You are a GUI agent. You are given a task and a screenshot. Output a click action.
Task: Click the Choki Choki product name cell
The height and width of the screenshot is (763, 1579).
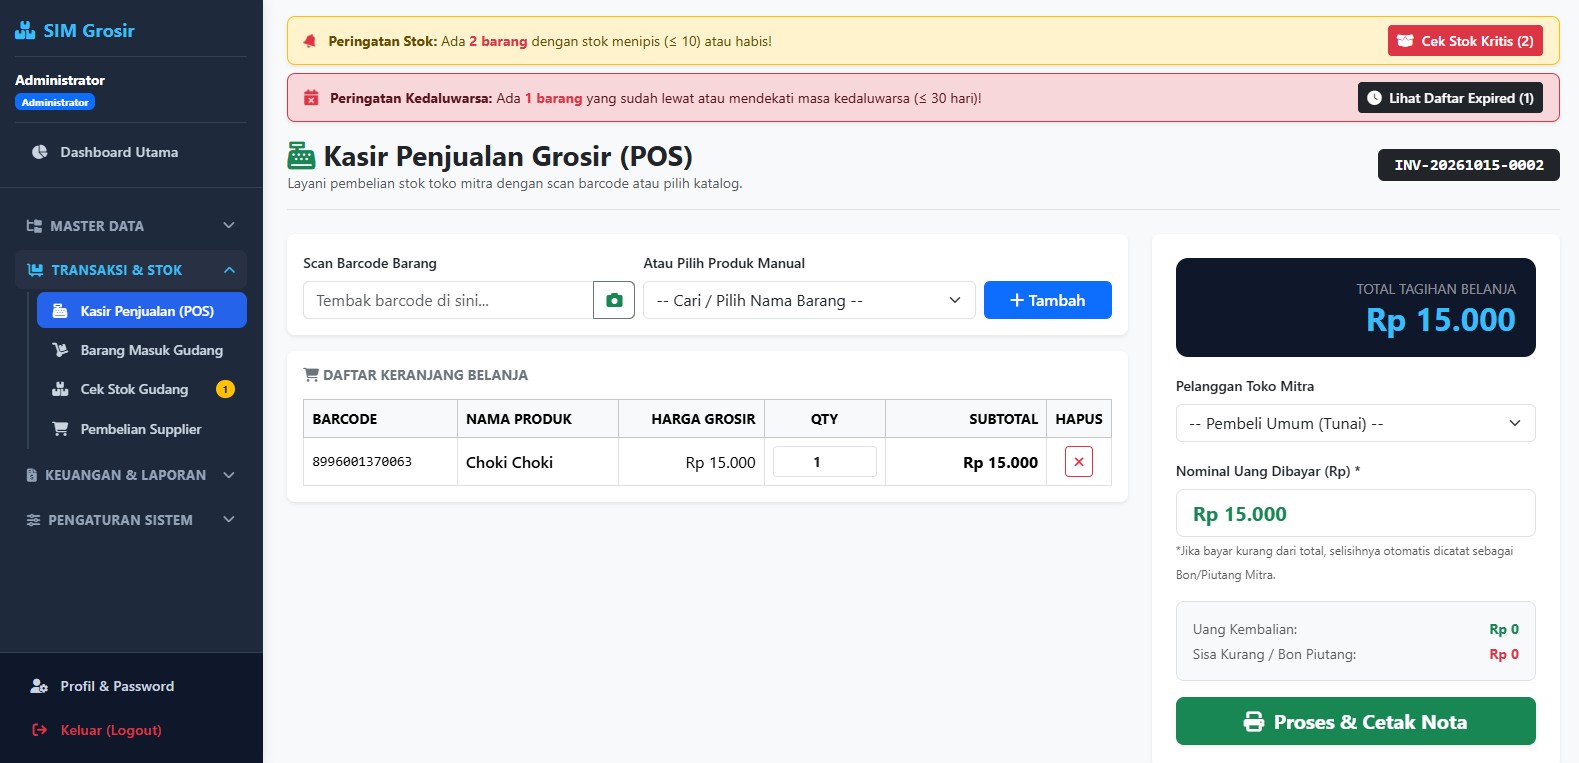tap(538, 462)
